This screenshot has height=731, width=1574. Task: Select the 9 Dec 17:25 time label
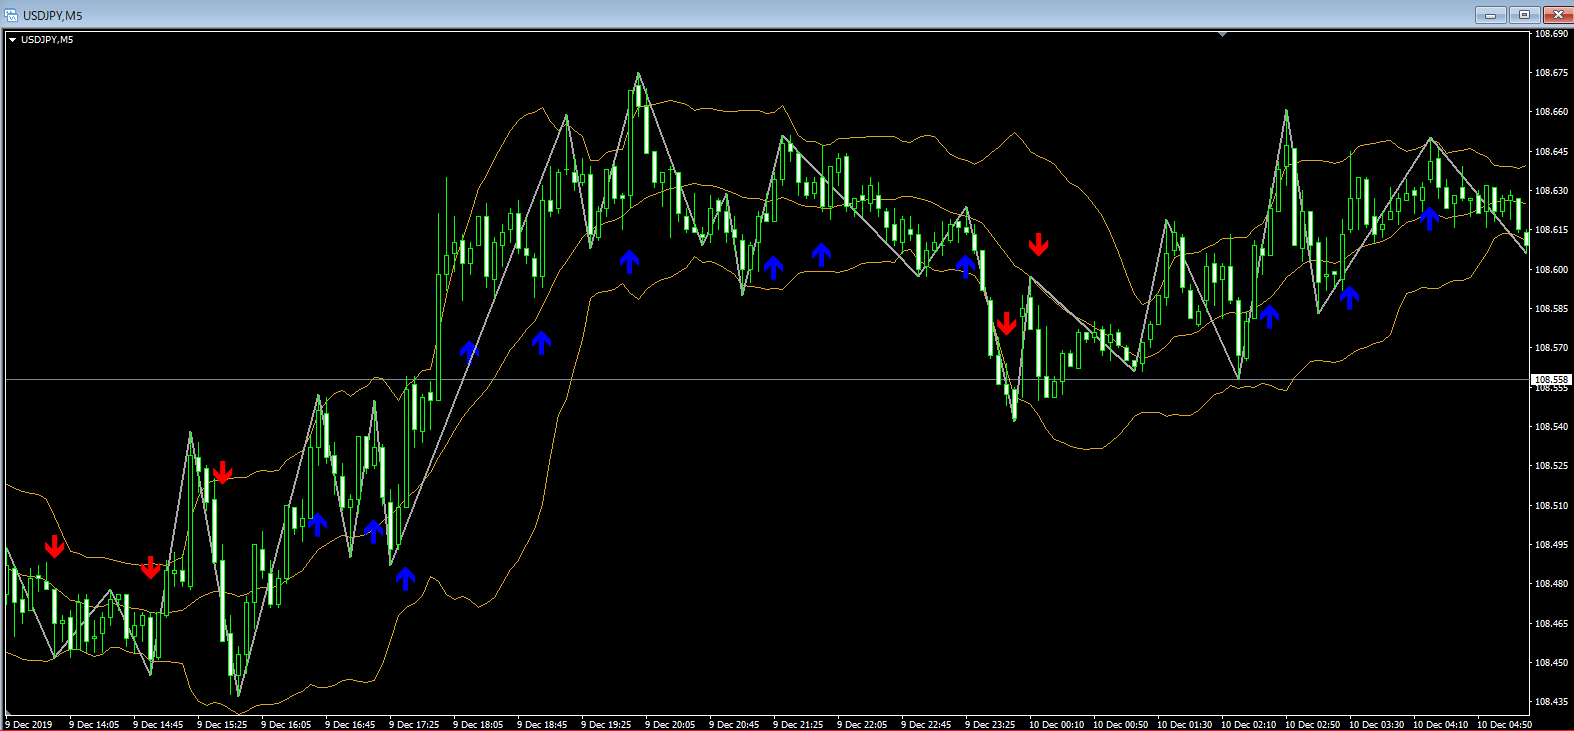tap(414, 725)
